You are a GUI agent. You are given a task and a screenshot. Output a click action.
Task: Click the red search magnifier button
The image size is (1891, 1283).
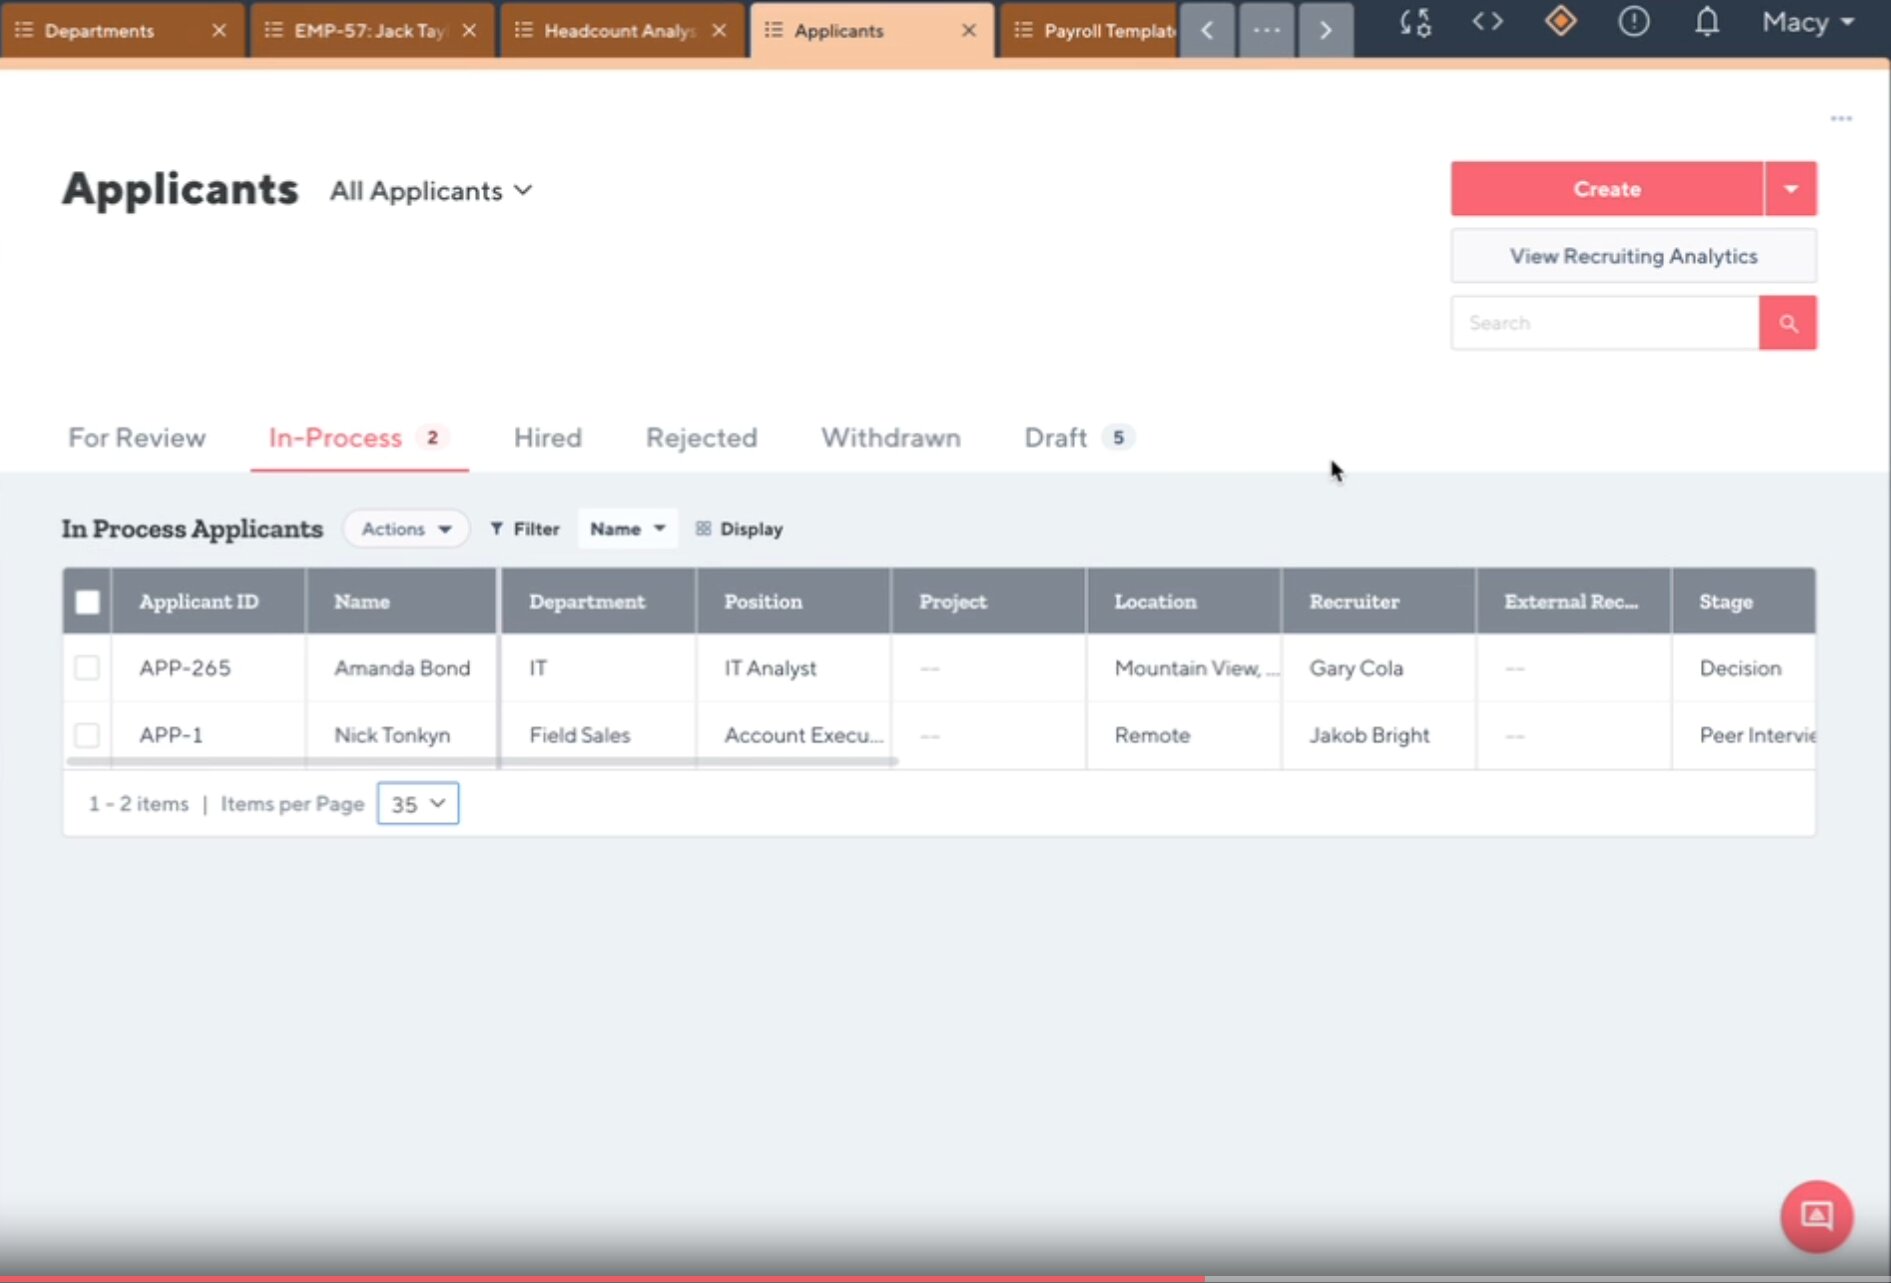click(x=1787, y=323)
